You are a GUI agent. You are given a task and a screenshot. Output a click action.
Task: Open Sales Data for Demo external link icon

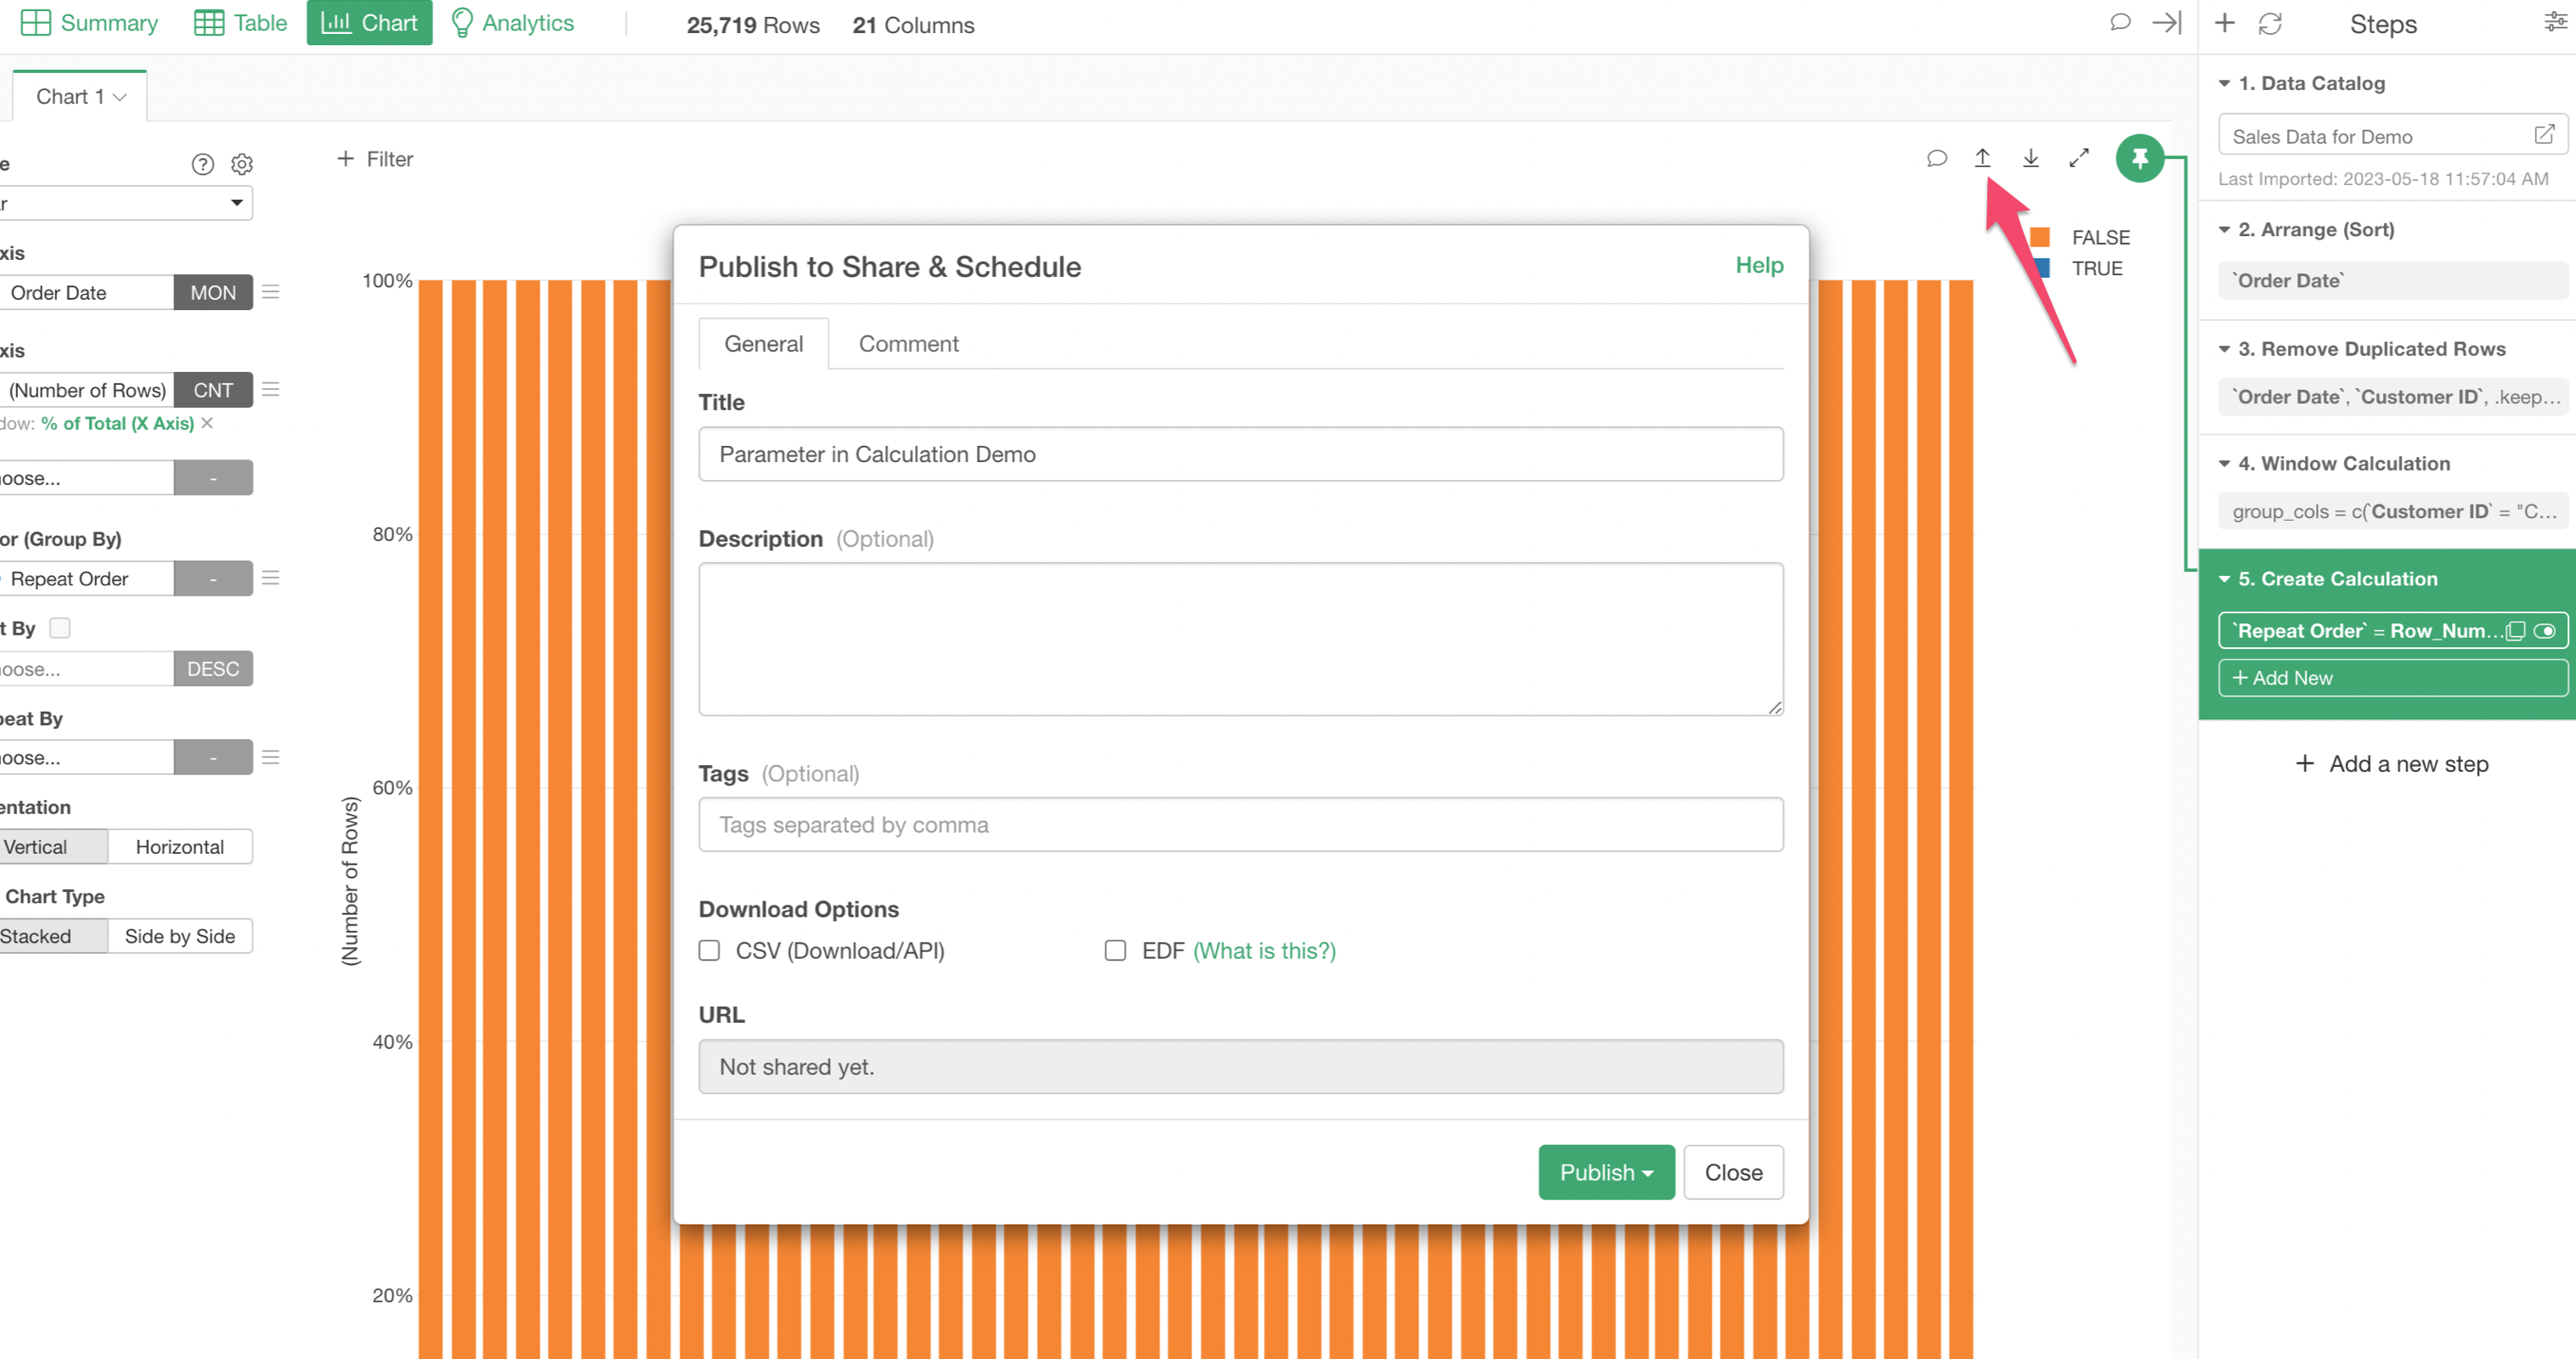[2544, 134]
